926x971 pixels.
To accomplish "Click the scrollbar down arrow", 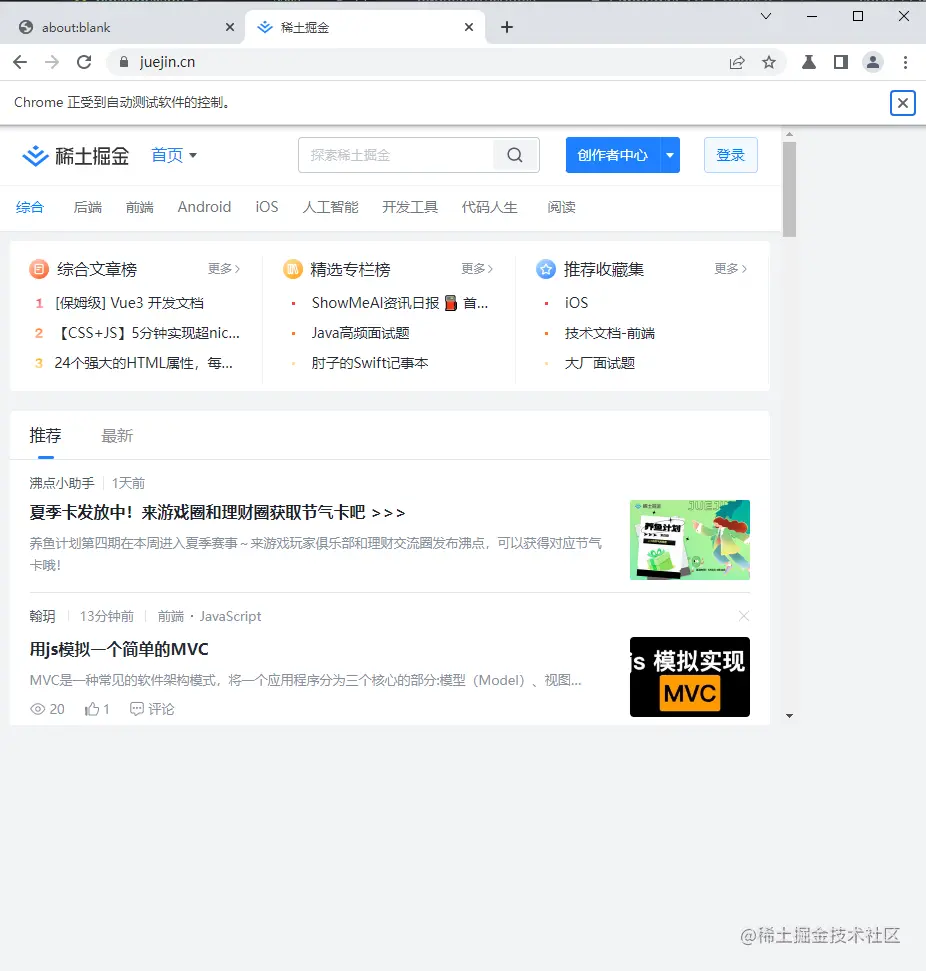I will point(789,716).
